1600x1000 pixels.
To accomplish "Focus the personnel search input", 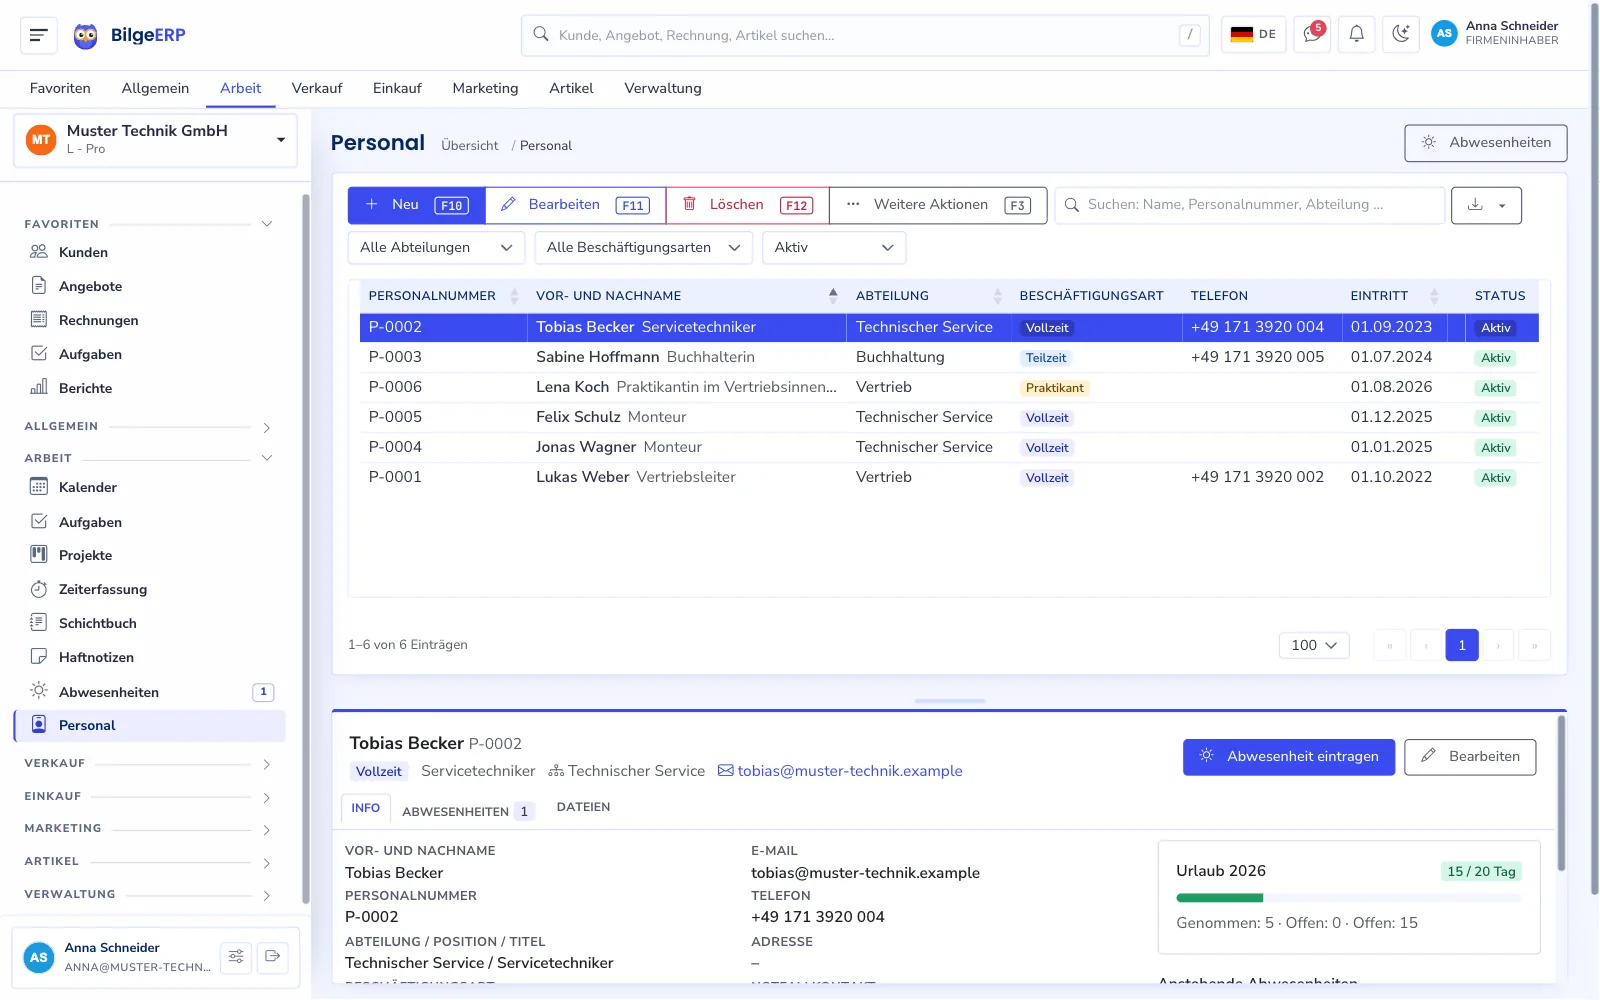I will point(1250,205).
